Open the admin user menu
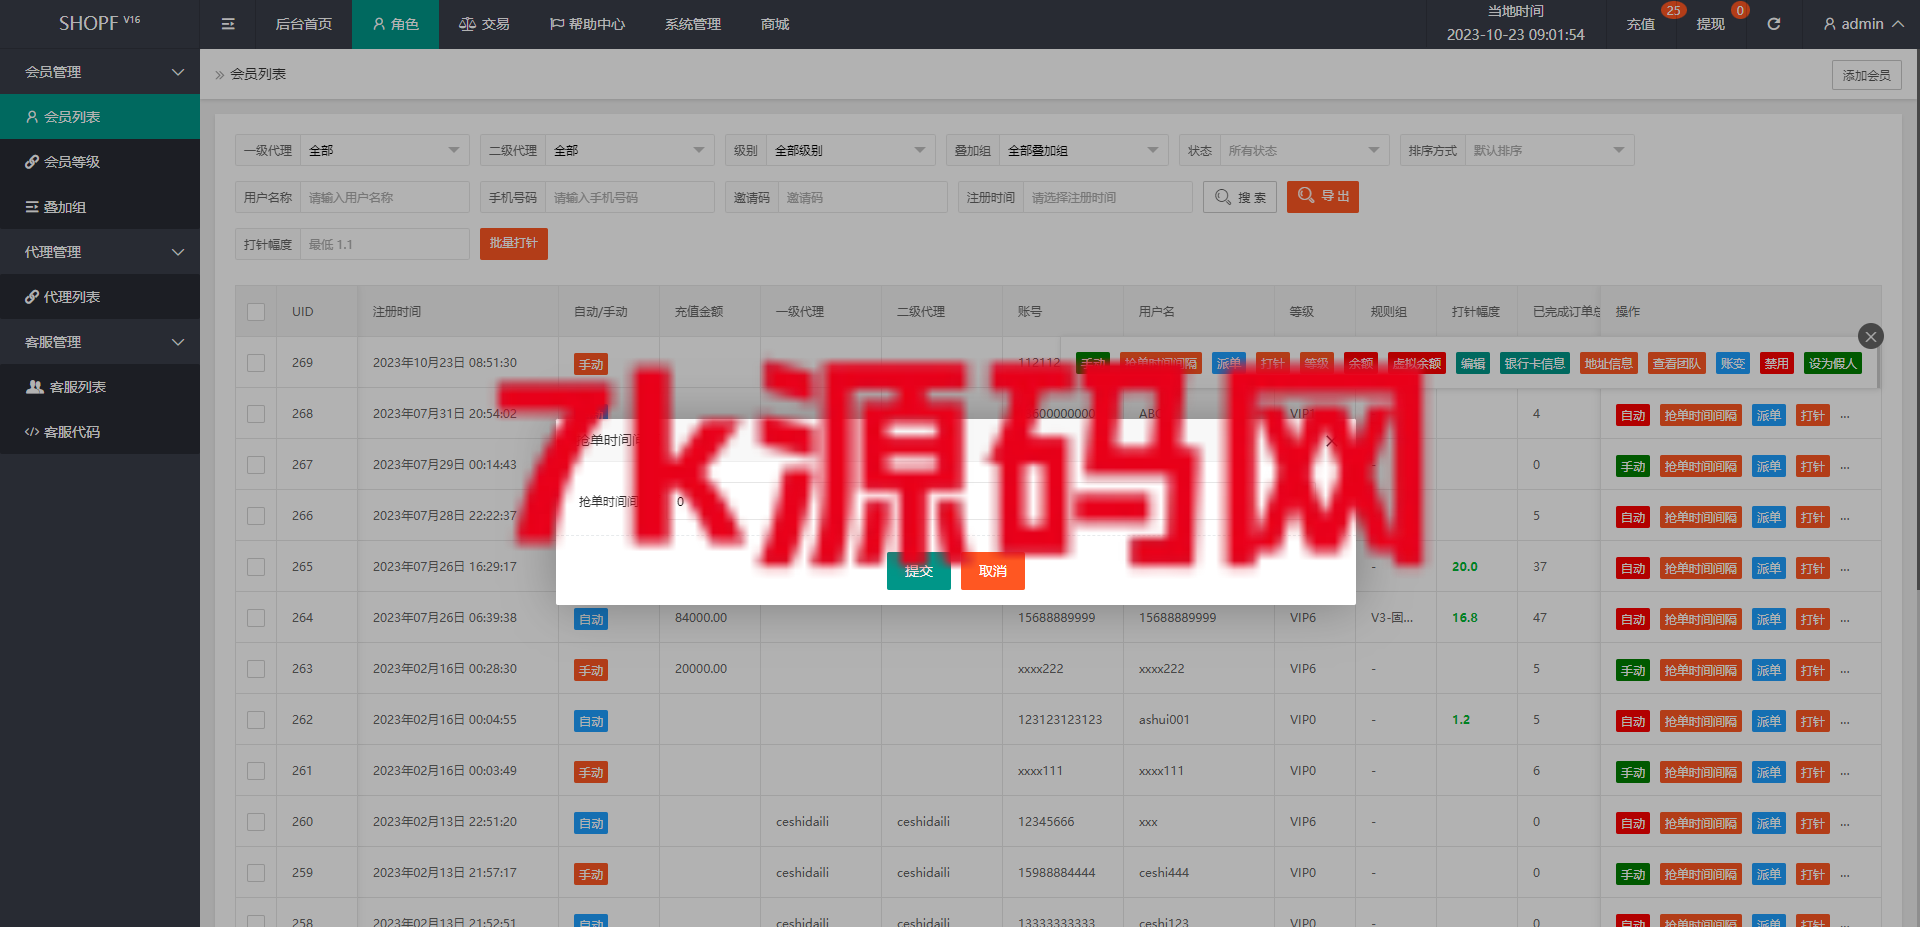1920x927 pixels. [x=1863, y=24]
